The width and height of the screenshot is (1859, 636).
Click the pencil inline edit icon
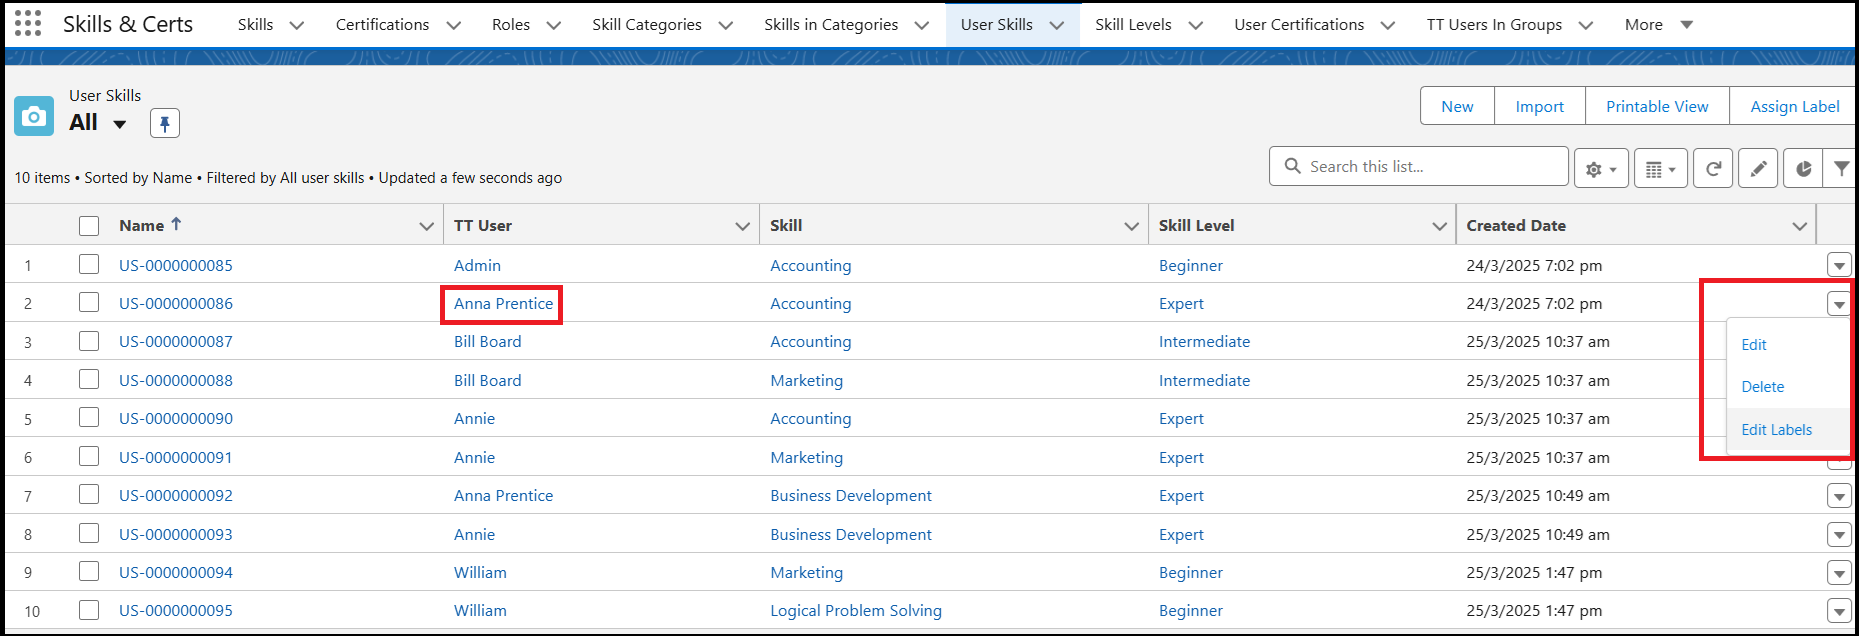(1757, 168)
